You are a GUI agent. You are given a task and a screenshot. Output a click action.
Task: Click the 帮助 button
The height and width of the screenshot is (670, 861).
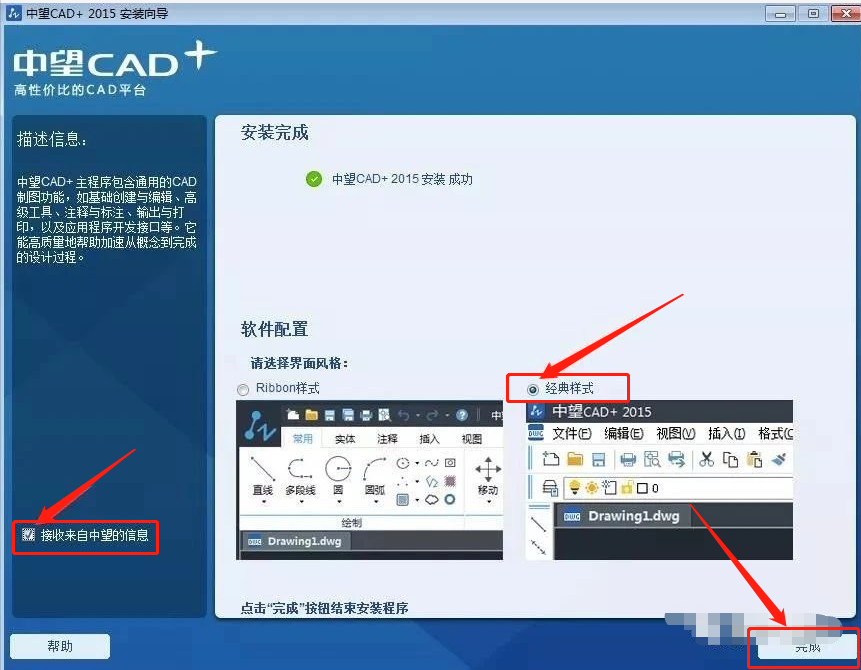tap(60, 646)
